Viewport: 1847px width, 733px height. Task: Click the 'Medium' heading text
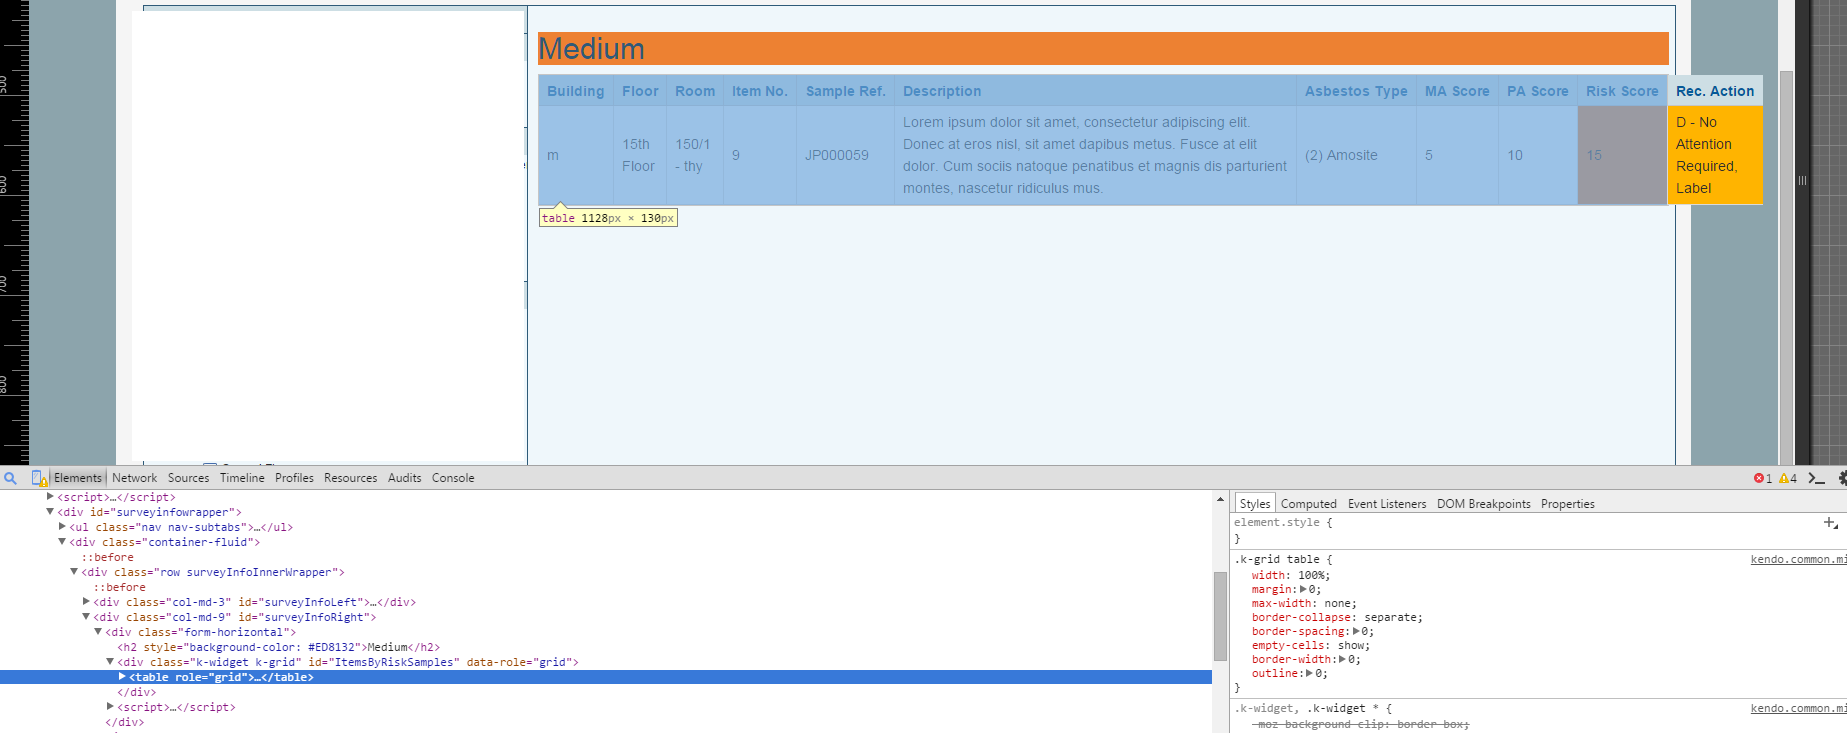(x=591, y=49)
